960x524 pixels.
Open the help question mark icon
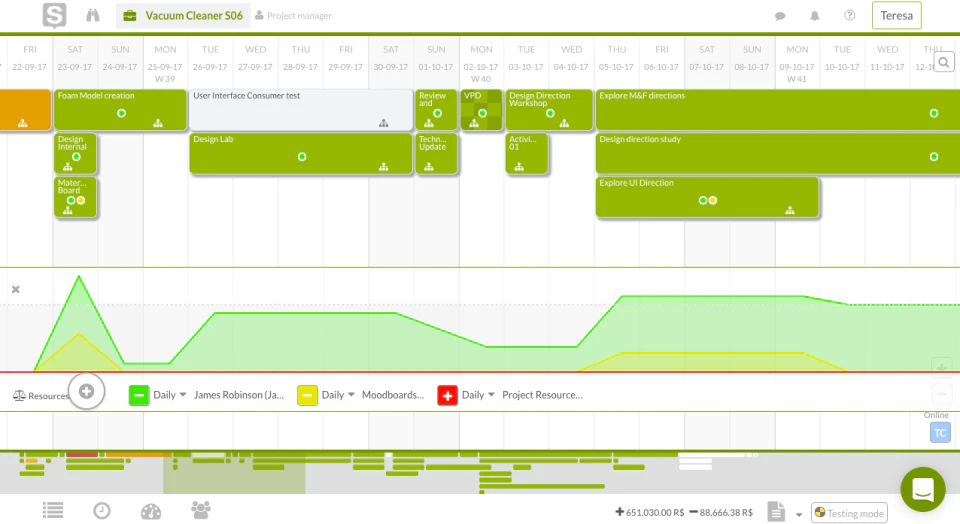point(850,15)
